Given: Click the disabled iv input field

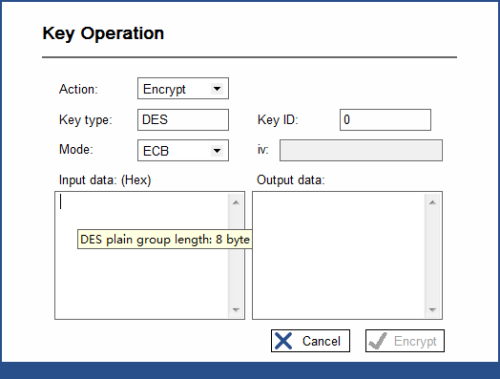Looking at the screenshot, I should tap(361, 150).
